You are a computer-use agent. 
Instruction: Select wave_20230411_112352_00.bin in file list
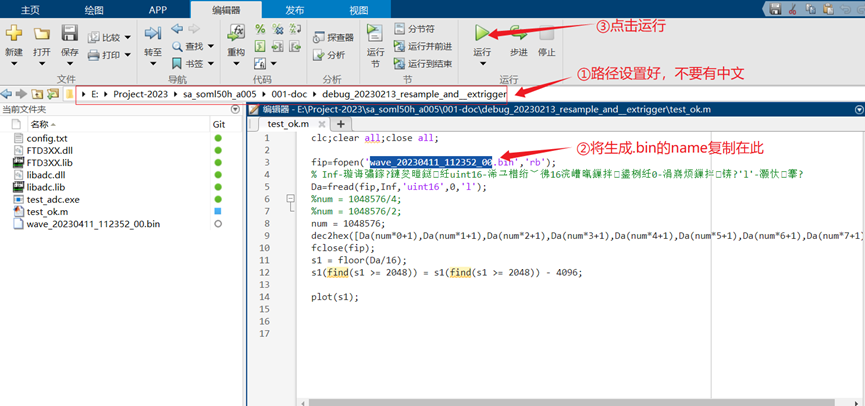pos(93,223)
